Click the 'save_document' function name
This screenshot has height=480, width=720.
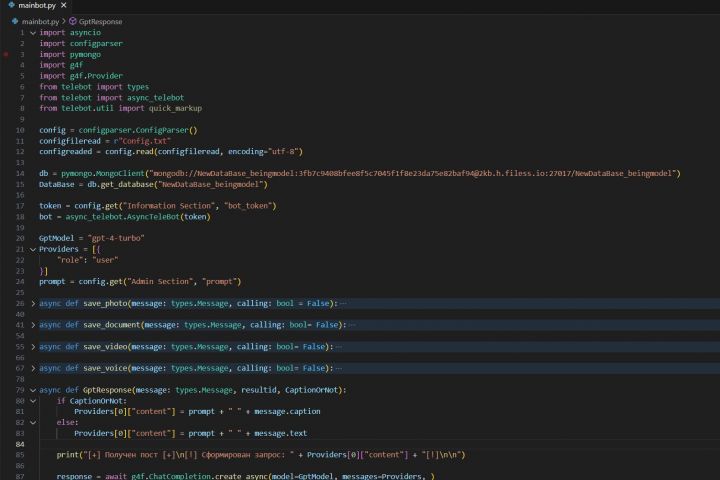tap(112, 325)
